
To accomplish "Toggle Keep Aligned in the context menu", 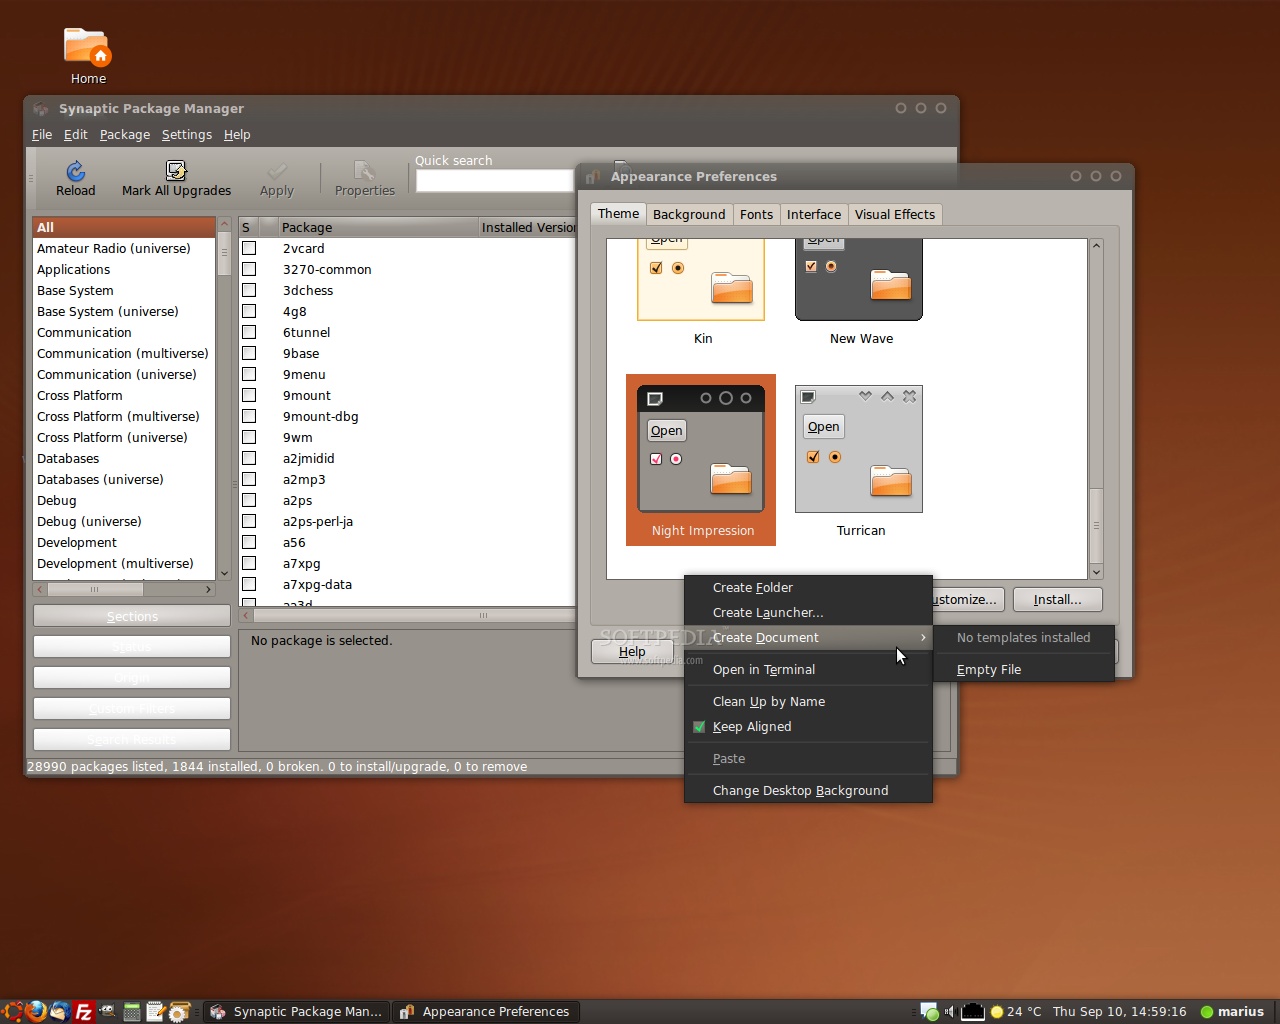I will (x=752, y=727).
